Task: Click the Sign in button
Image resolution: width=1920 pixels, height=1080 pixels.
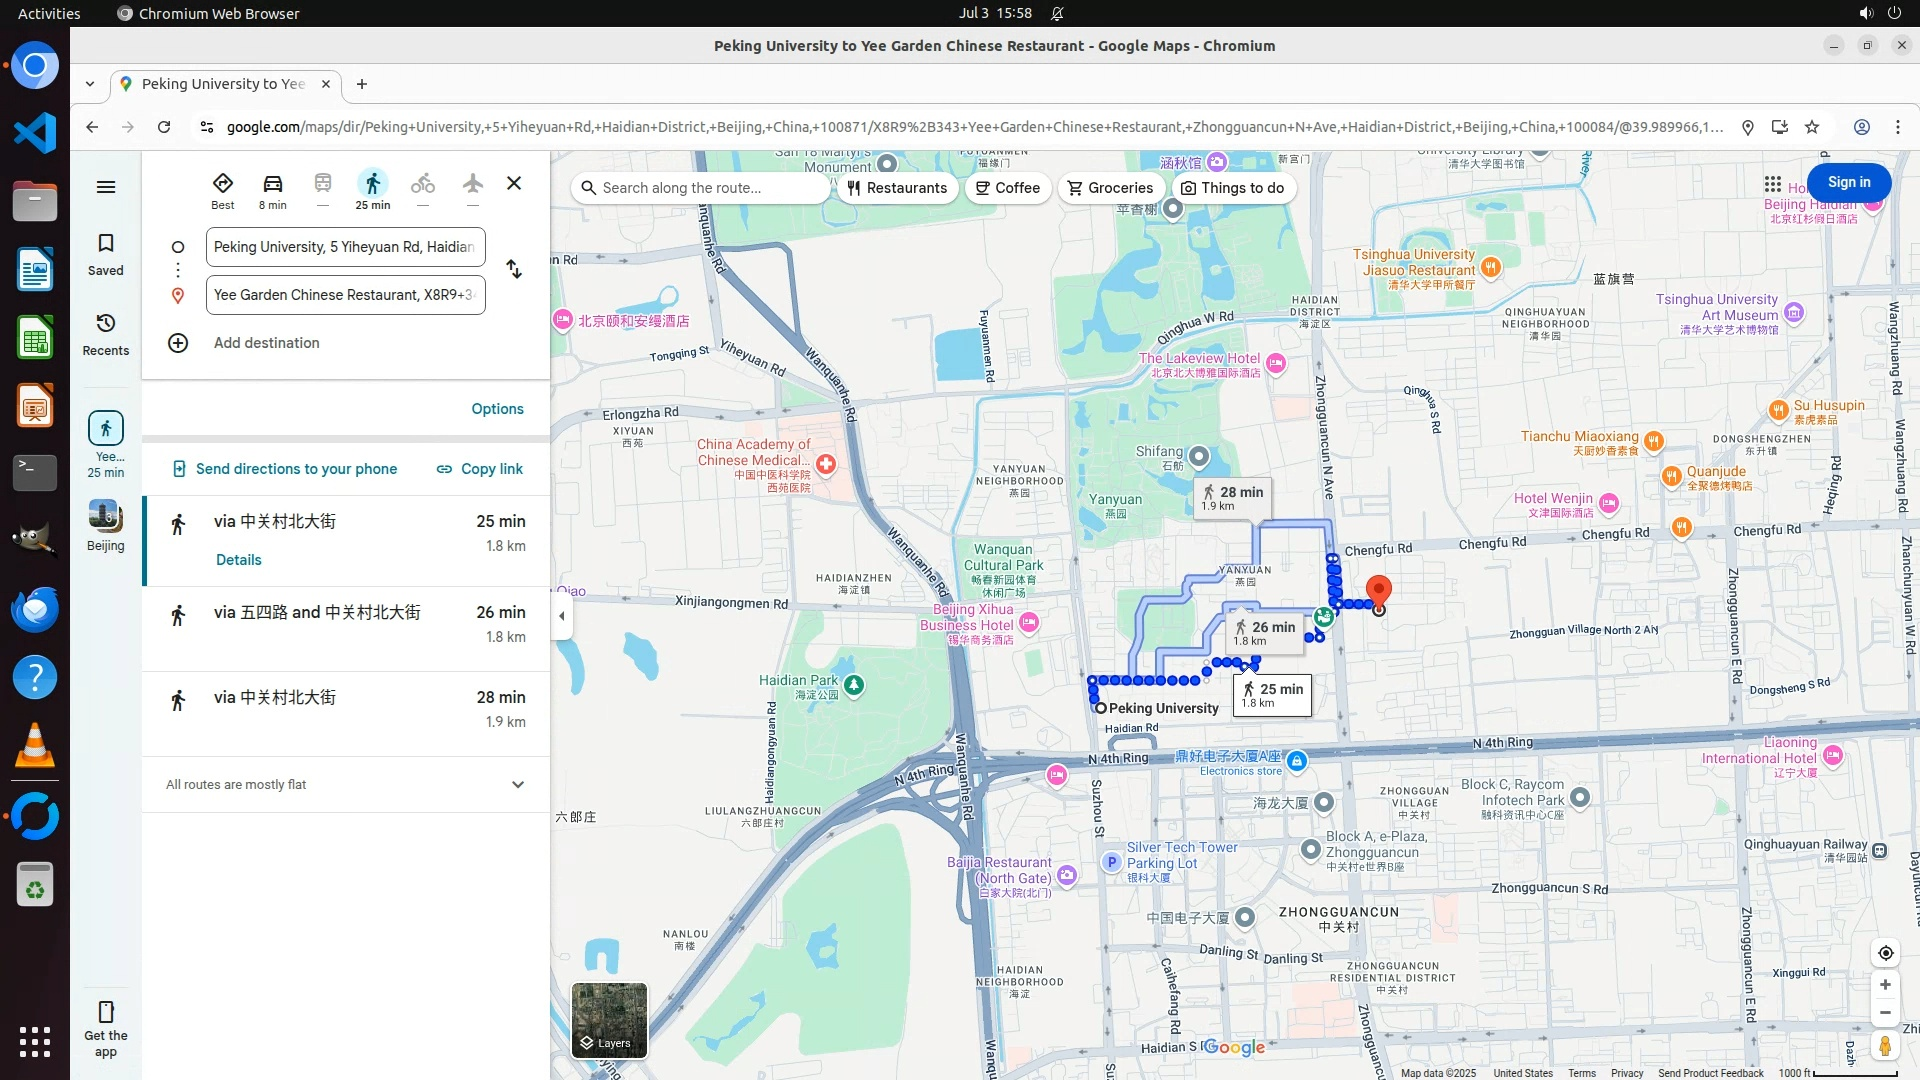Action: pyautogui.click(x=1848, y=182)
